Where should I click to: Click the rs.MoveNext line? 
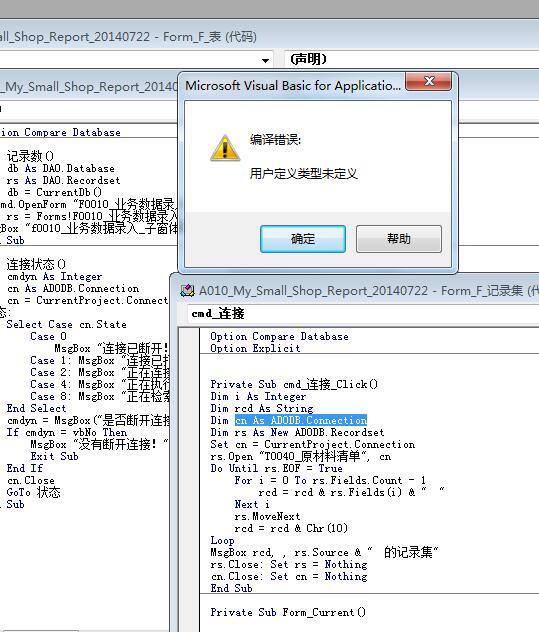267,516
